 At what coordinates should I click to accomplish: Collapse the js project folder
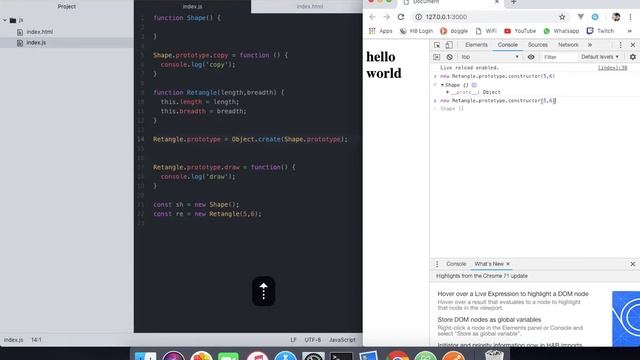5,20
